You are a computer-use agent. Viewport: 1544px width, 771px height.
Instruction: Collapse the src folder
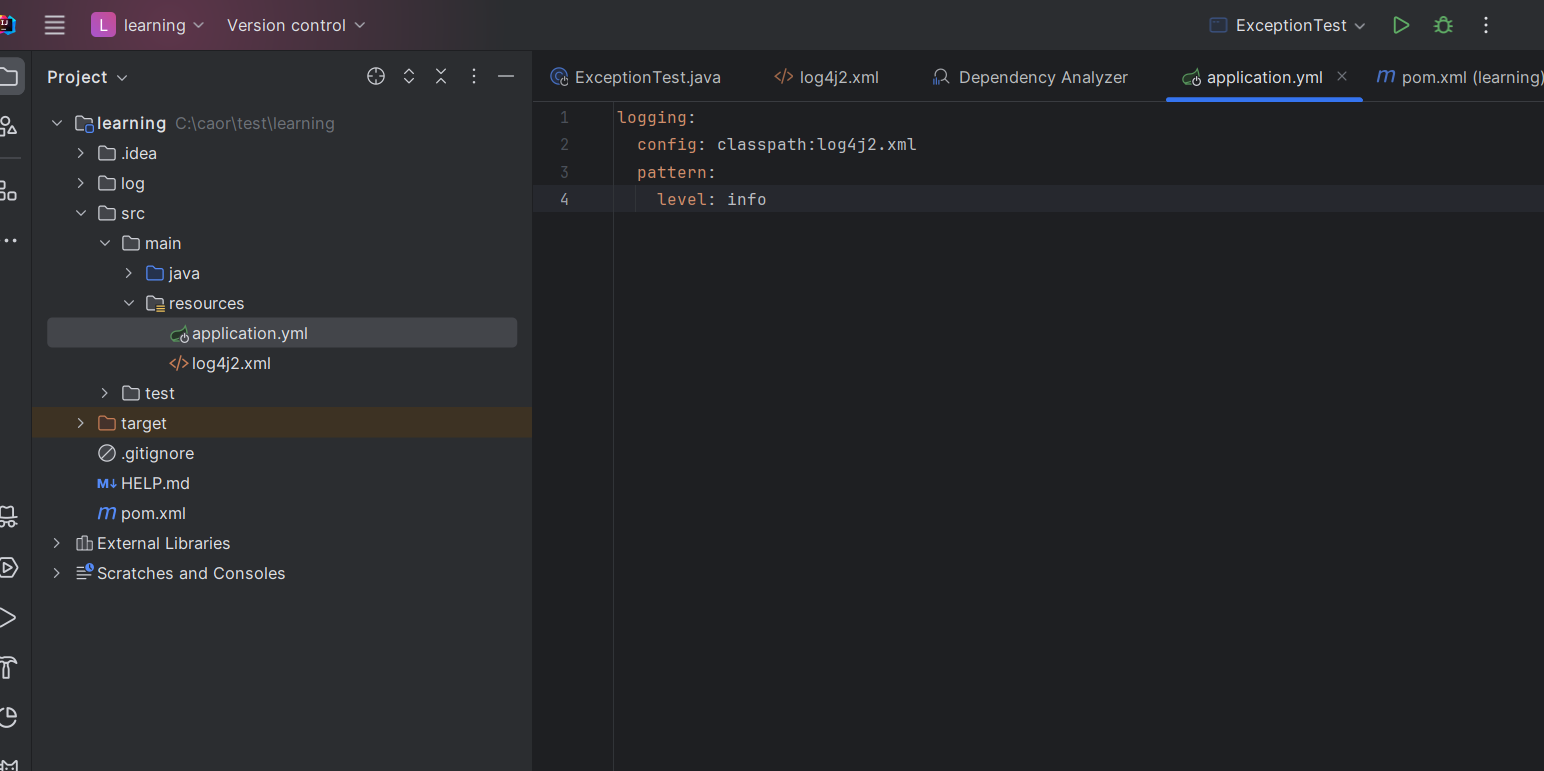point(81,213)
